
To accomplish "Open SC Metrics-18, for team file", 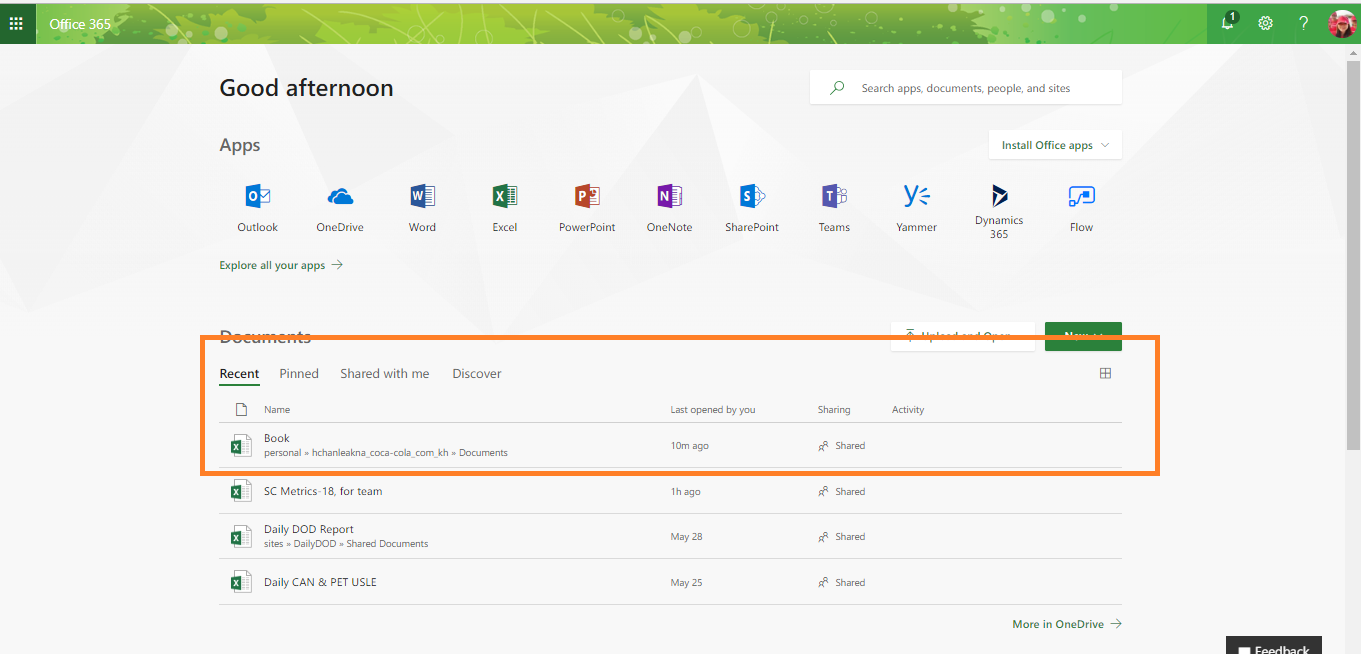I will [x=323, y=491].
